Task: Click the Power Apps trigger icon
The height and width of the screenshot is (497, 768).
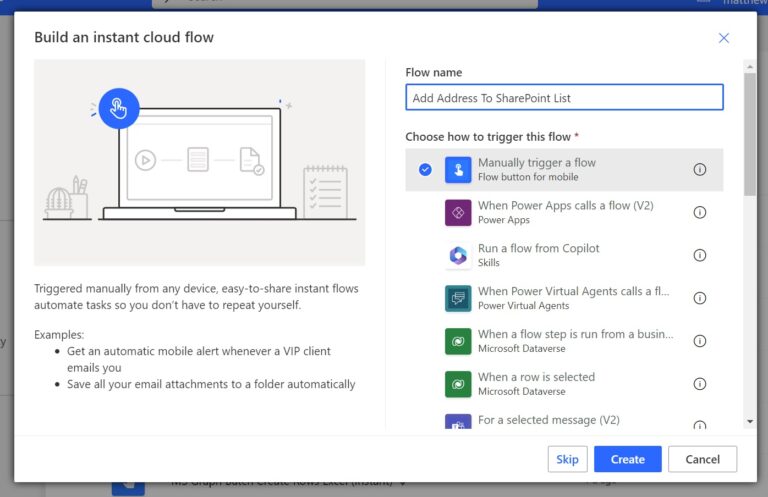Action: (x=458, y=213)
